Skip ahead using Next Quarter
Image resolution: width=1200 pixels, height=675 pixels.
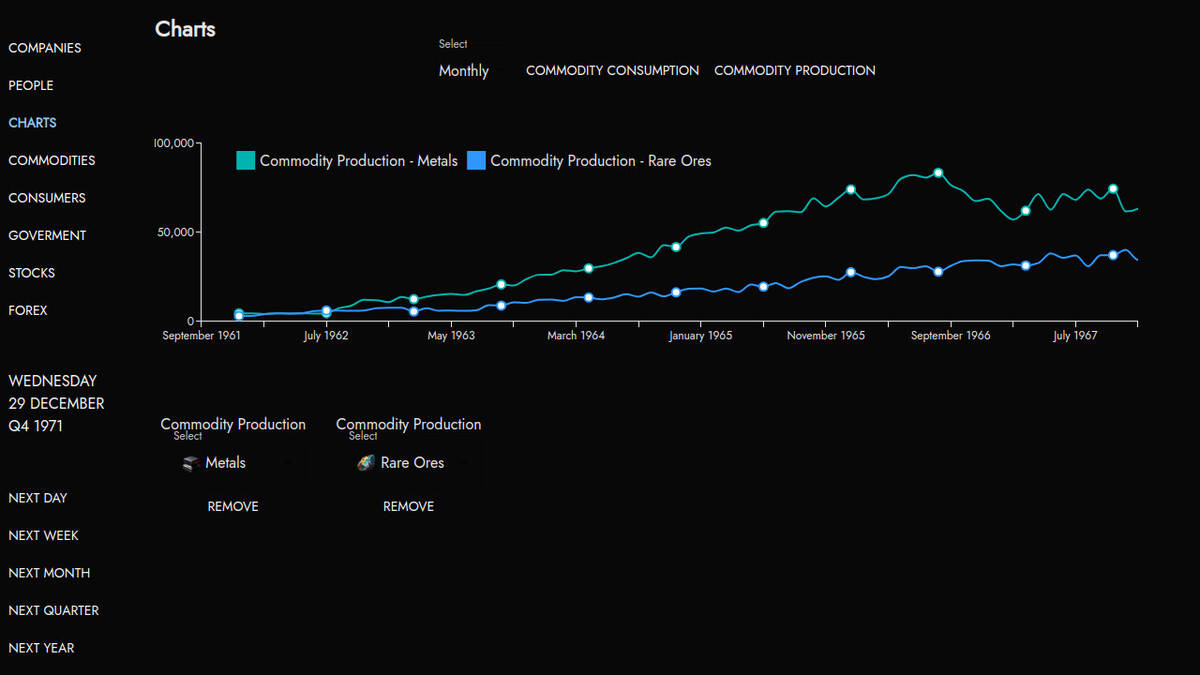pyautogui.click(x=54, y=611)
